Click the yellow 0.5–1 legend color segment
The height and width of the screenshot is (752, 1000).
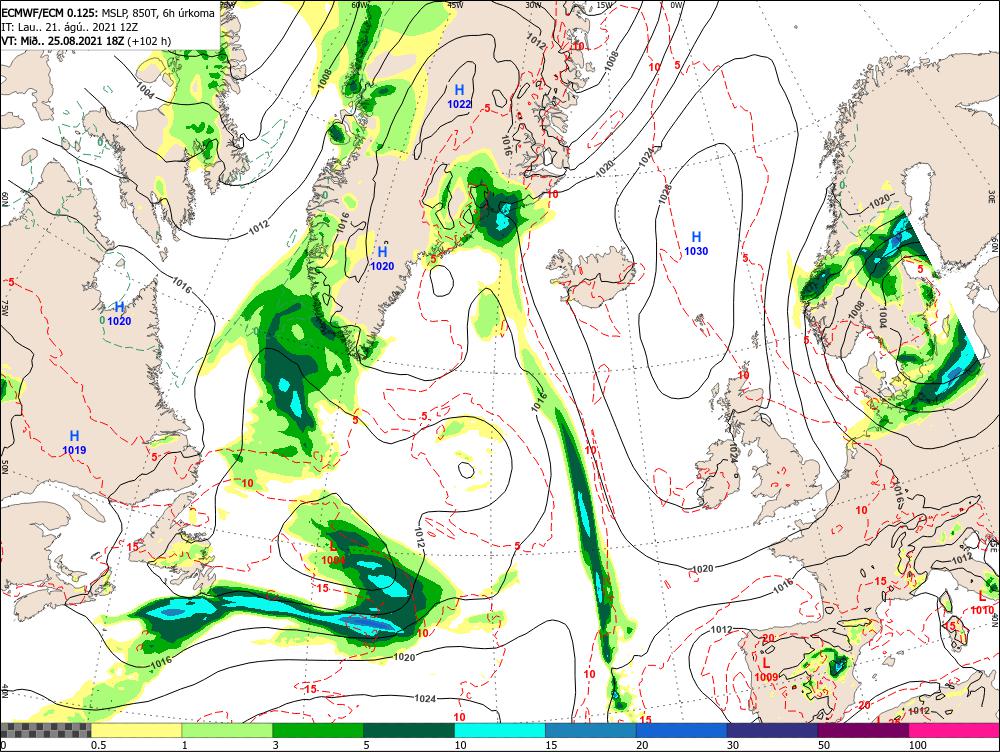(136, 730)
